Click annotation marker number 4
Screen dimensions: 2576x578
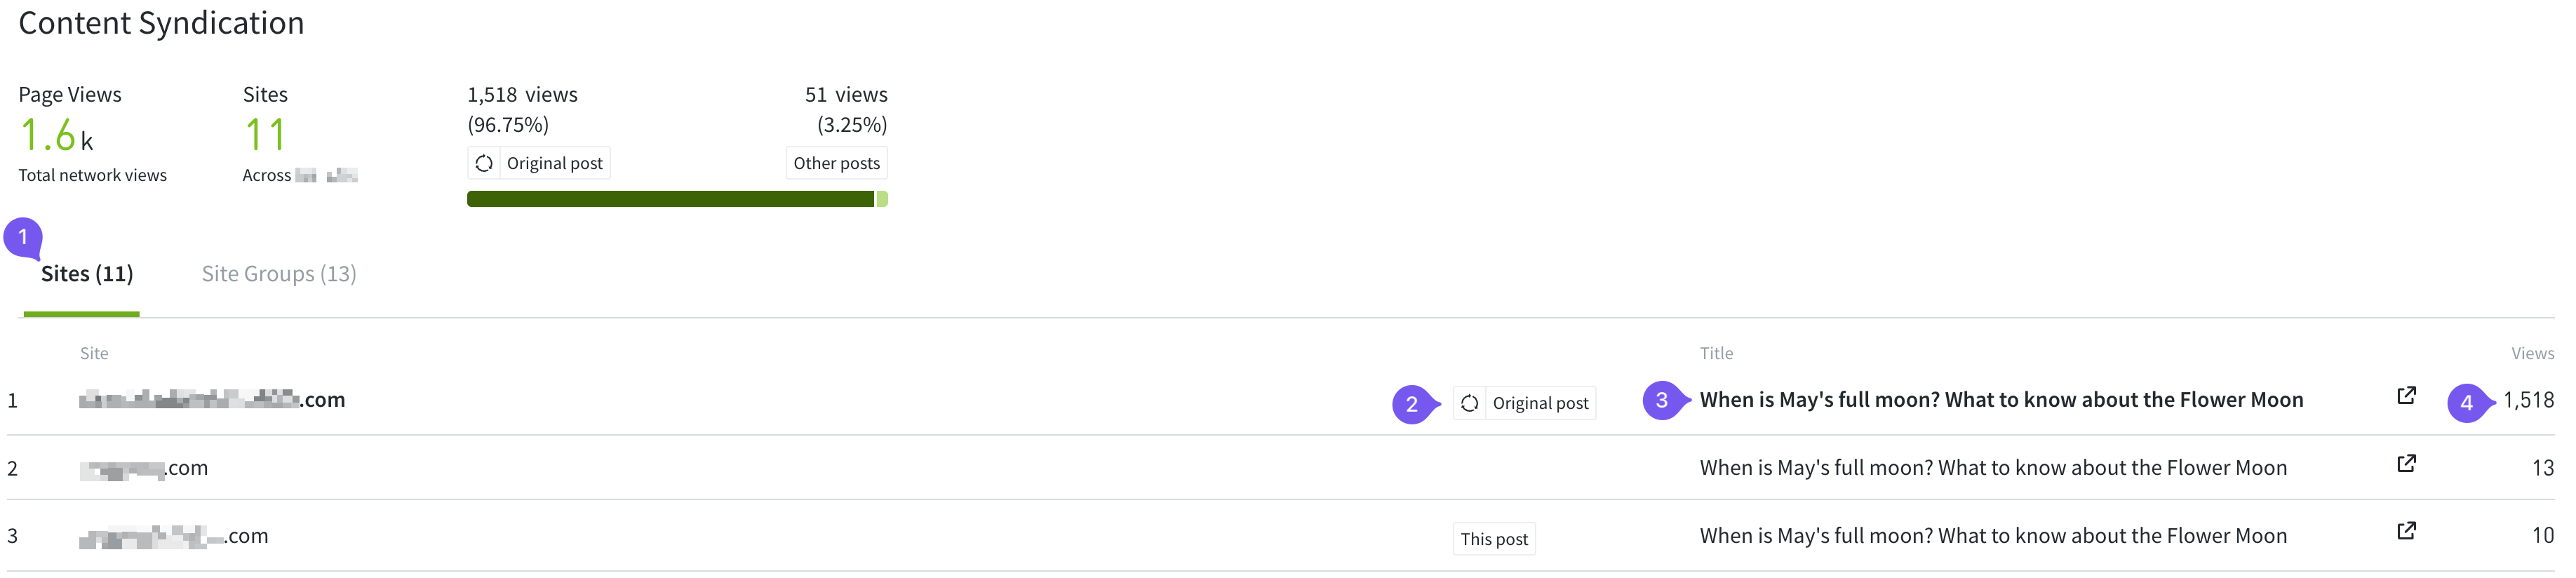[x=2468, y=403]
